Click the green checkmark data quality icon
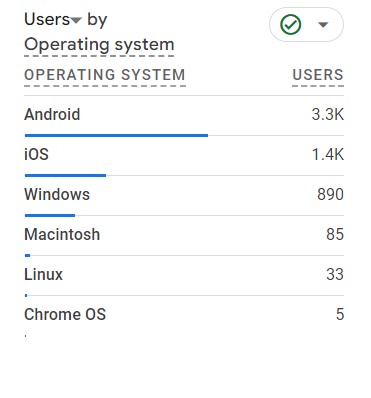Viewport: 371px width, 398px height. click(x=291, y=25)
